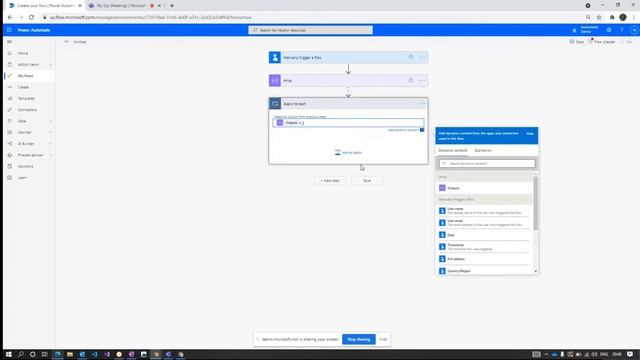Open the Apply to each ellipsis menu

pos(422,104)
